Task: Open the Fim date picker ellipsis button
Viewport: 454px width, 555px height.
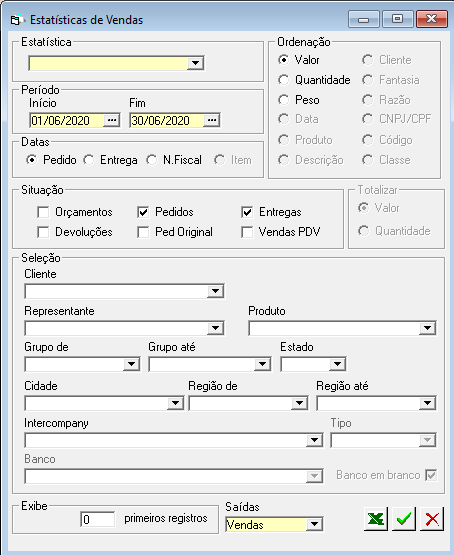Action: click(x=212, y=120)
